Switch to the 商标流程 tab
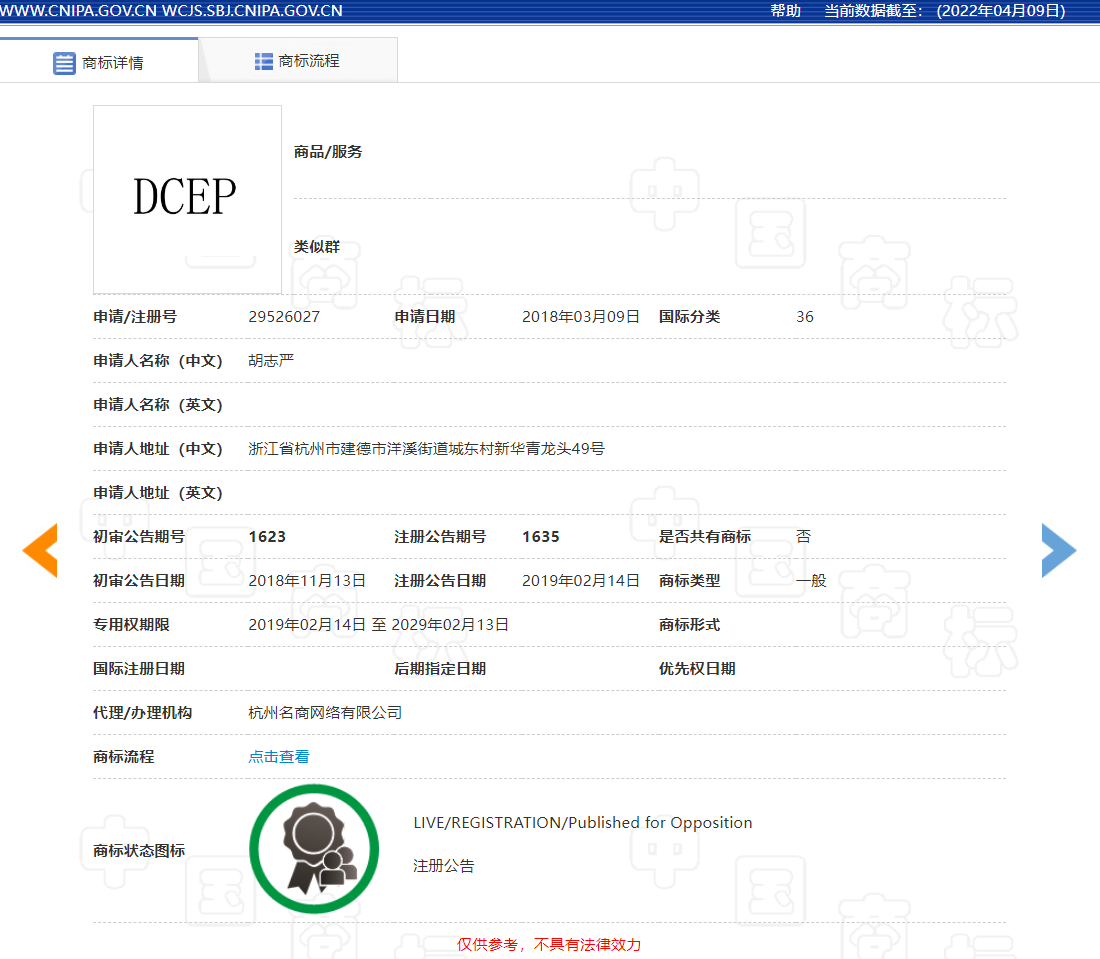 point(298,61)
